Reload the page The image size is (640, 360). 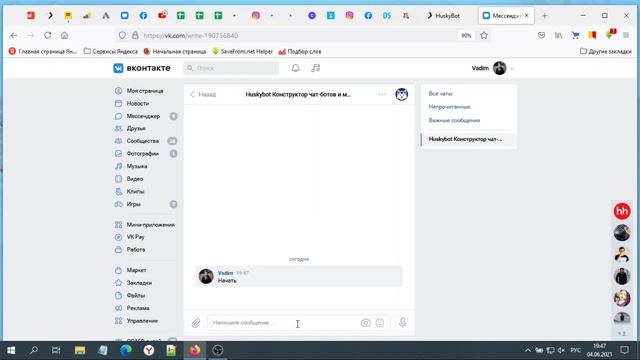click(48, 36)
